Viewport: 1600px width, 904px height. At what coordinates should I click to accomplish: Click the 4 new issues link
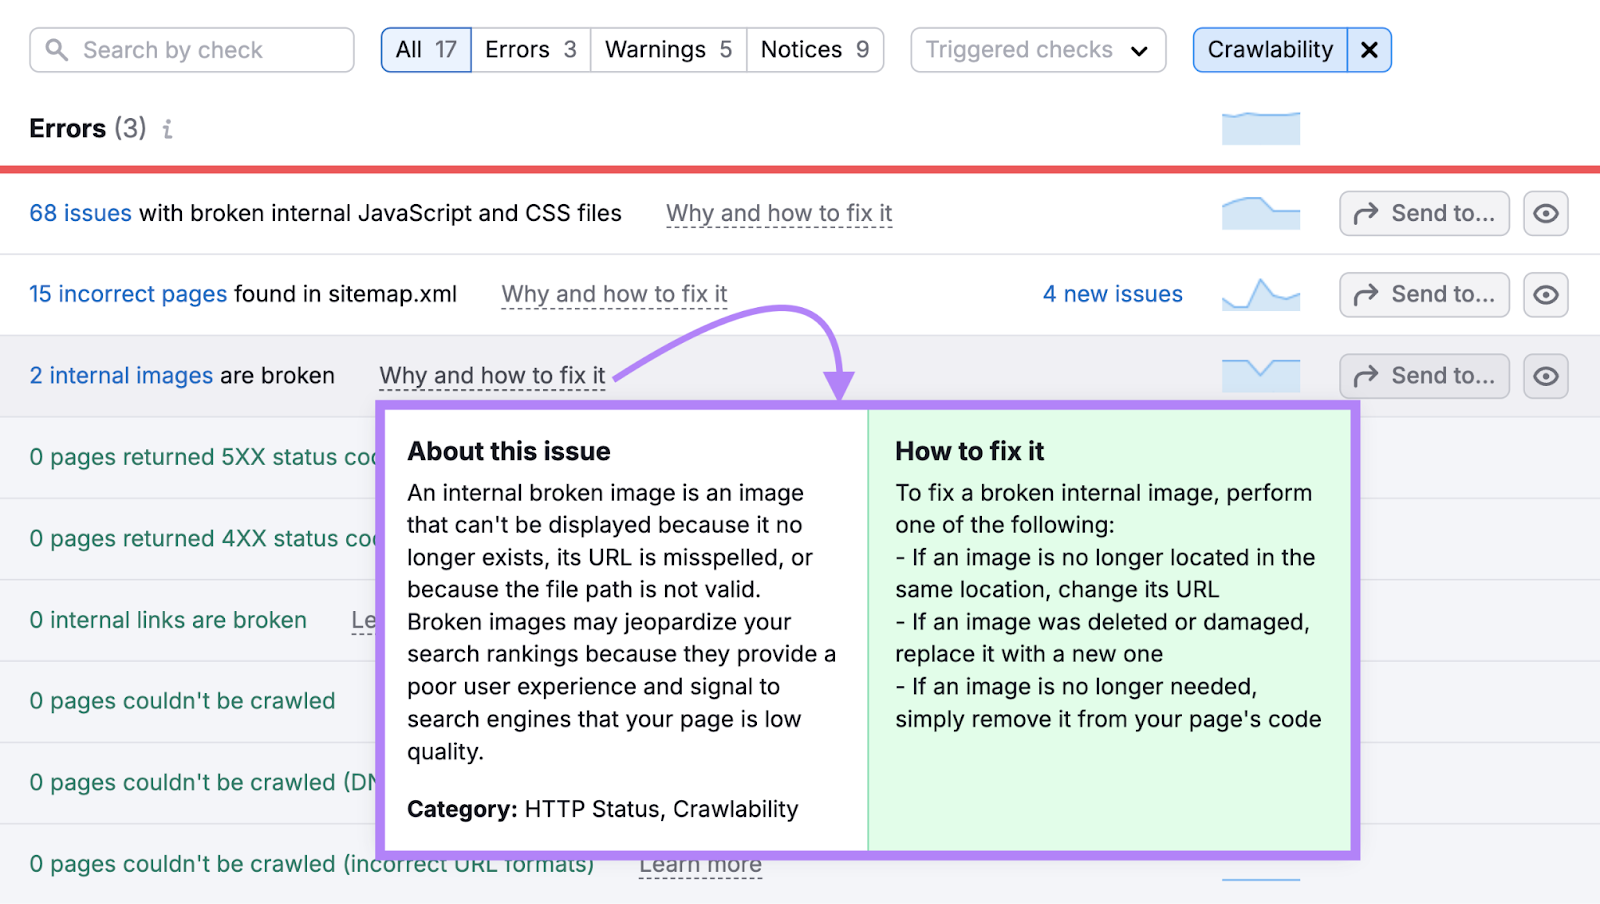[1112, 294]
